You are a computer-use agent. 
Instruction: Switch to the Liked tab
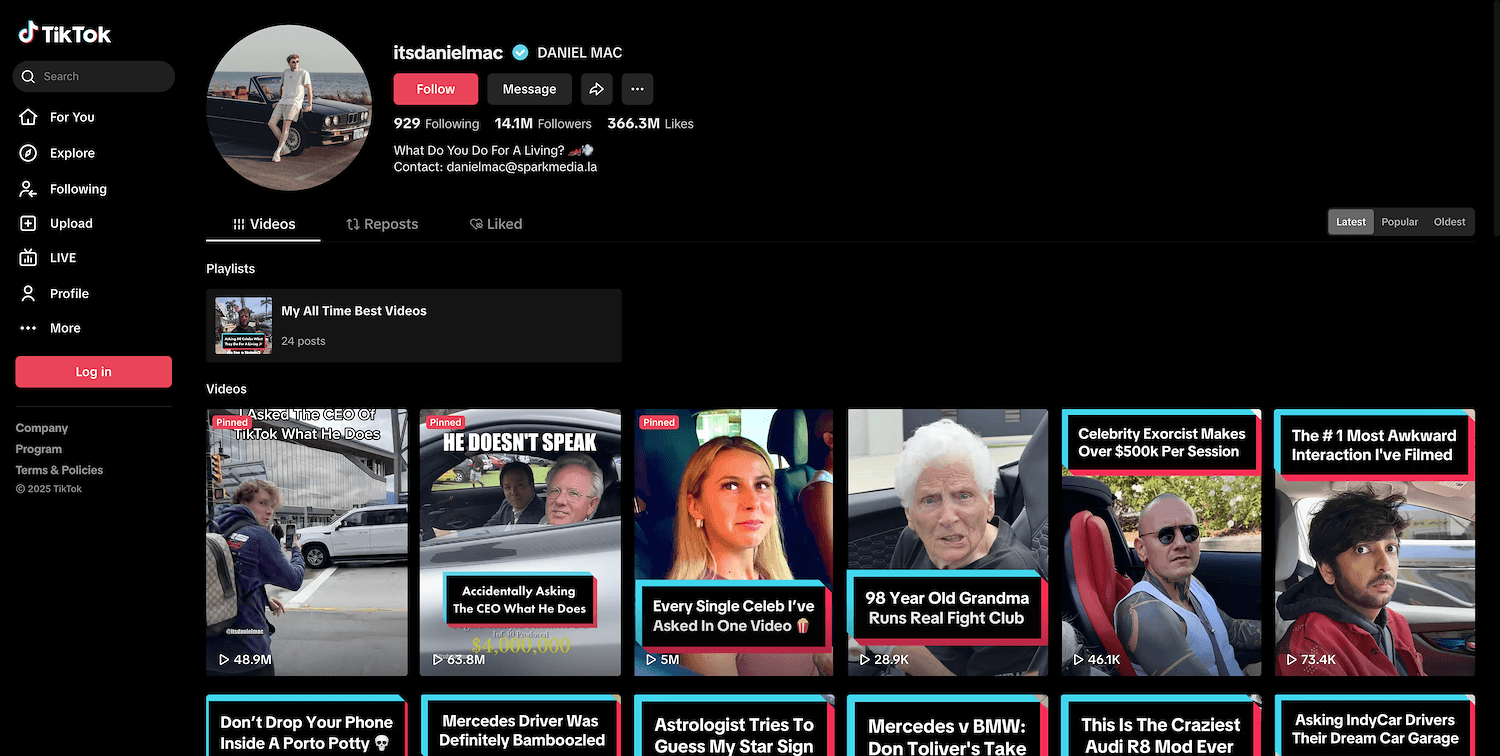tap(496, 224)
